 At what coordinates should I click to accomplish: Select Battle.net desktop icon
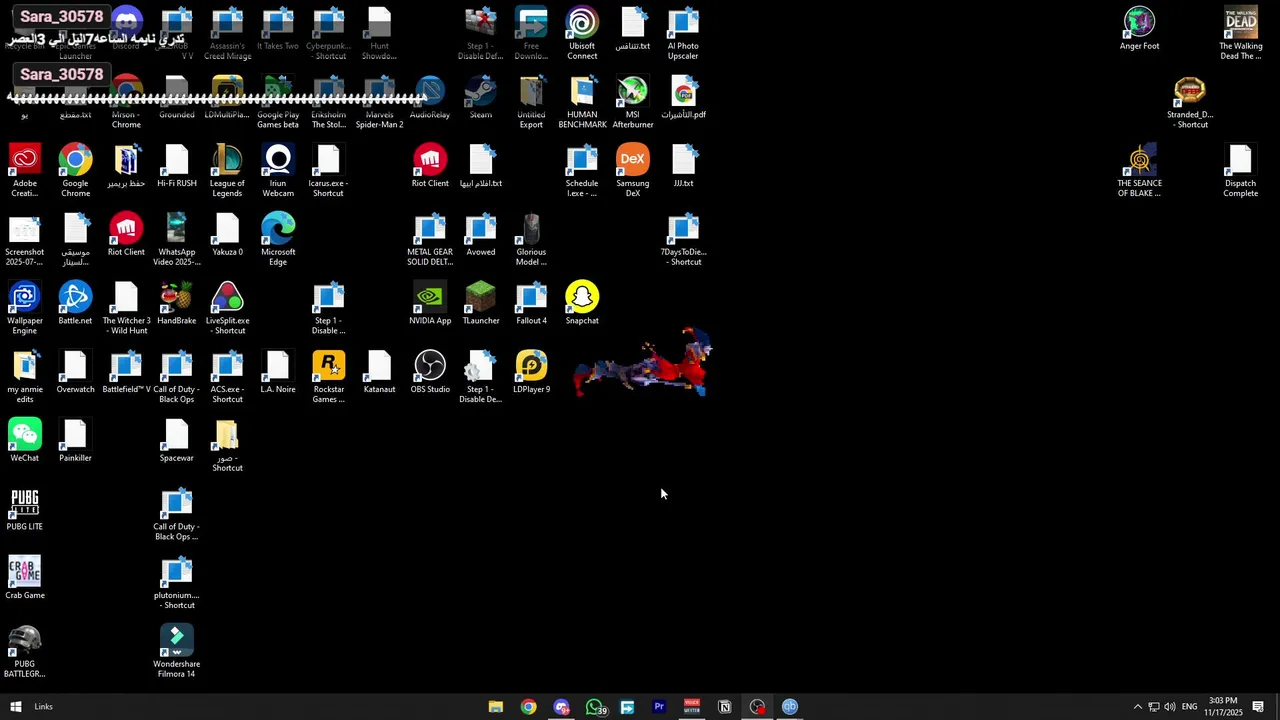click(x=75, y=303)
